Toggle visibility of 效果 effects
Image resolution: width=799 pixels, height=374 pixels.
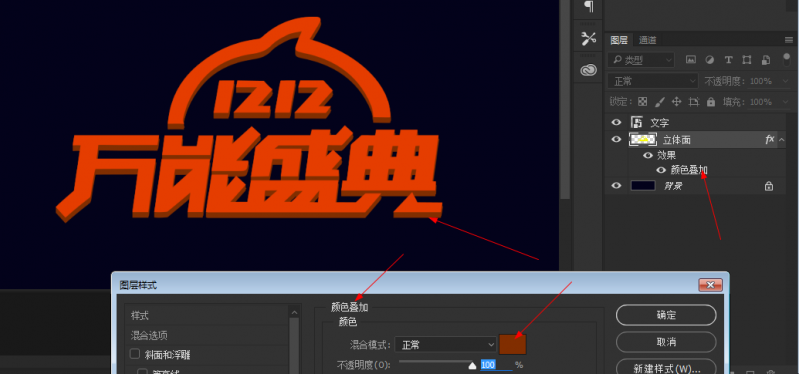tap(648, 155)
